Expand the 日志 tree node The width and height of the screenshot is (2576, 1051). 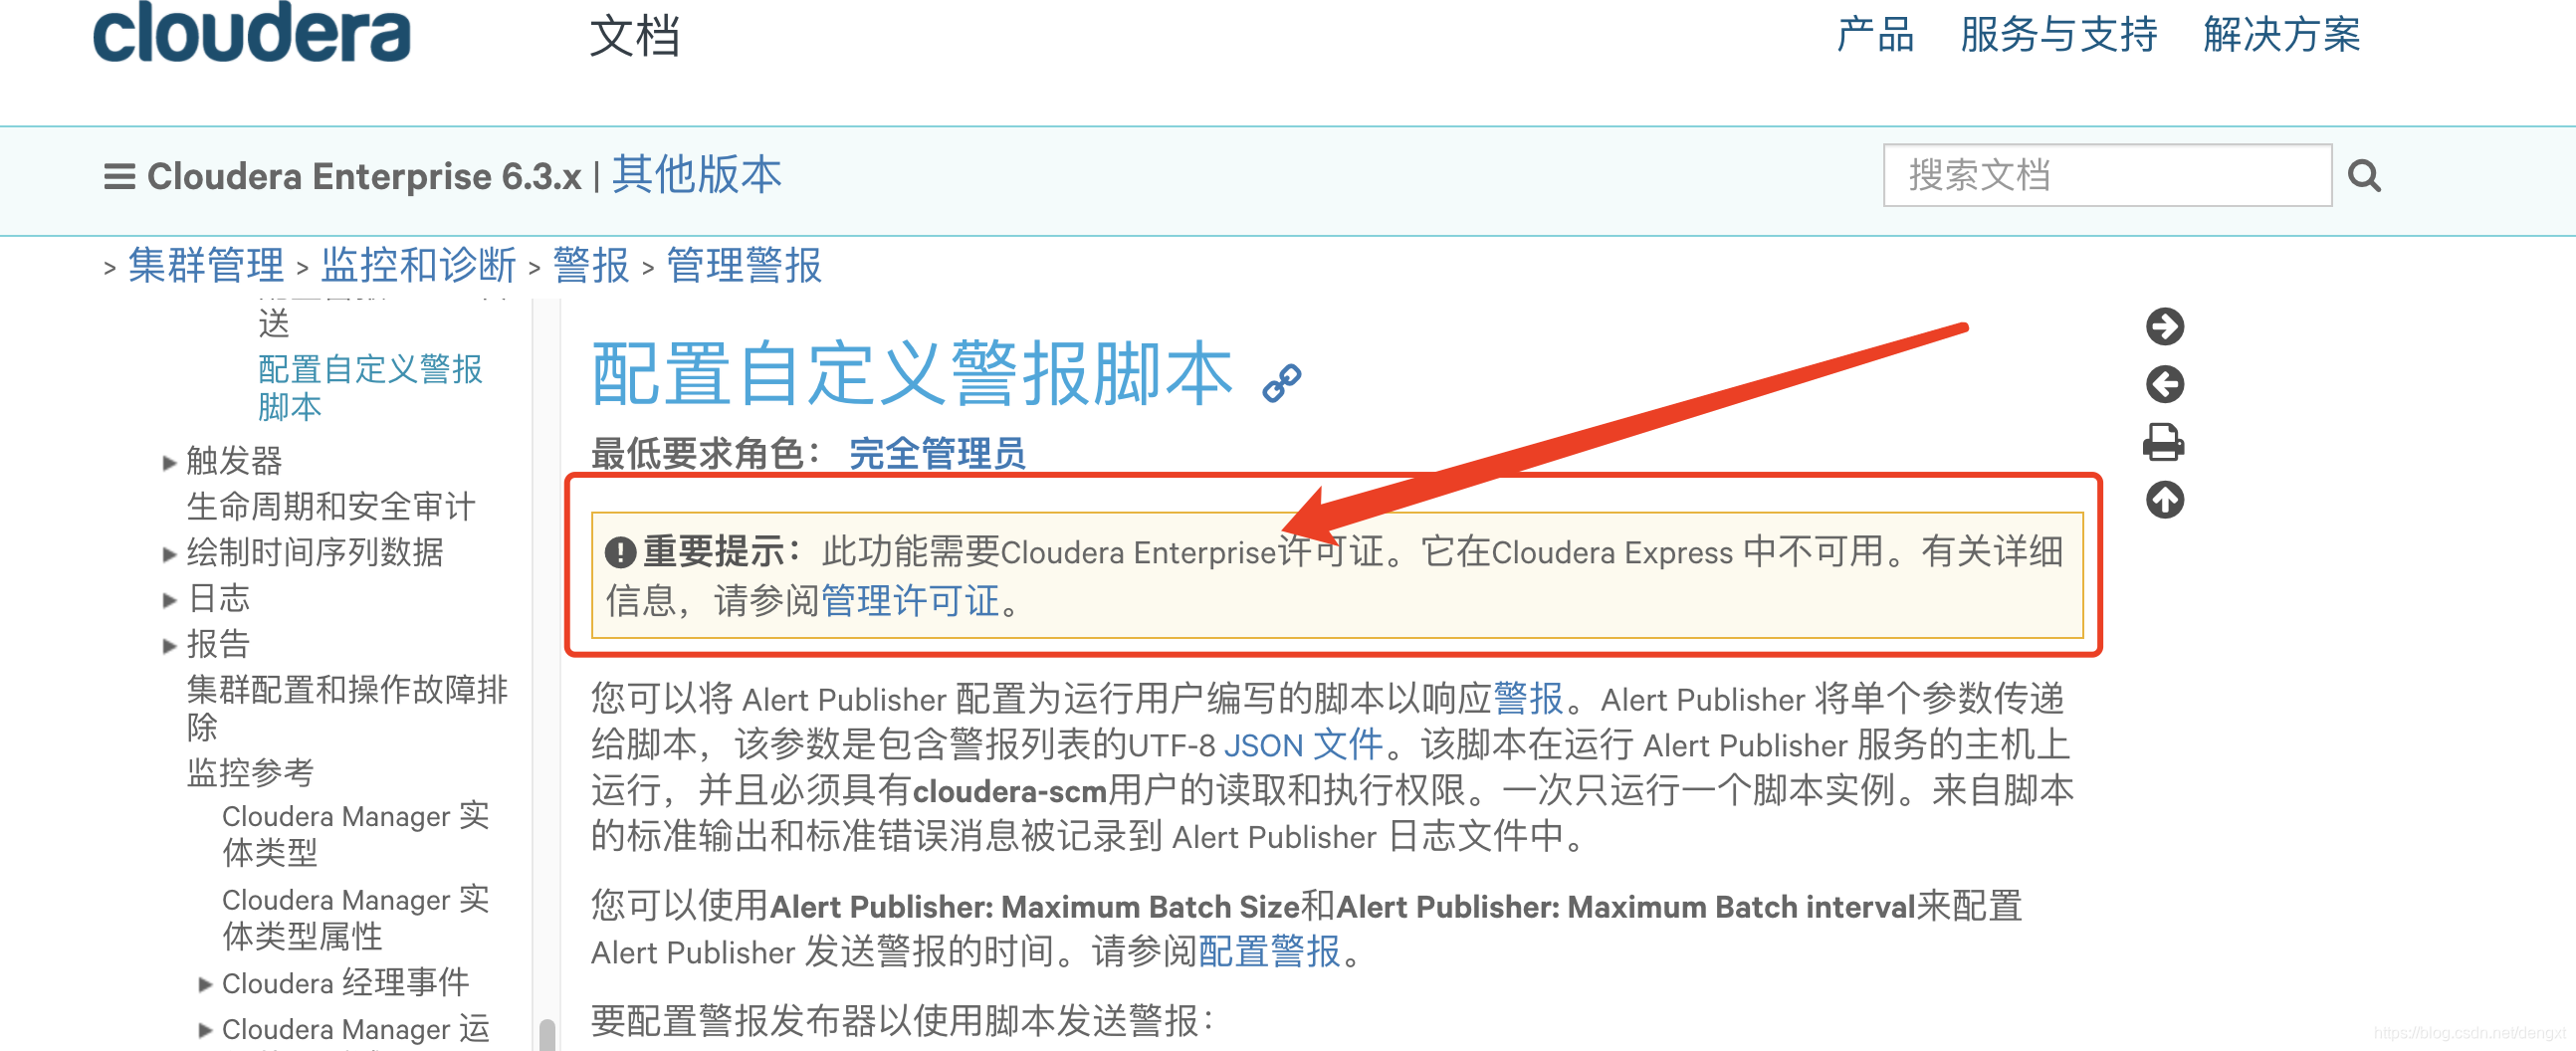pos(169,600)
